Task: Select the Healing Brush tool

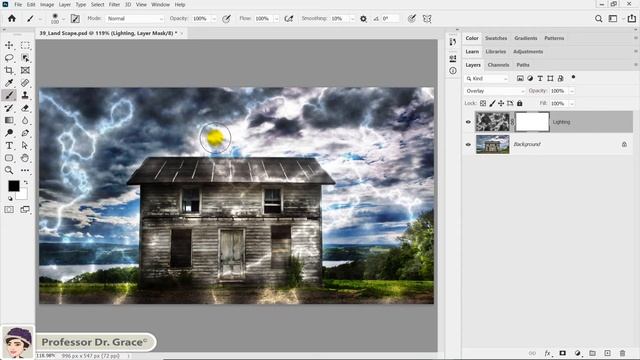Action: point(25,83)
